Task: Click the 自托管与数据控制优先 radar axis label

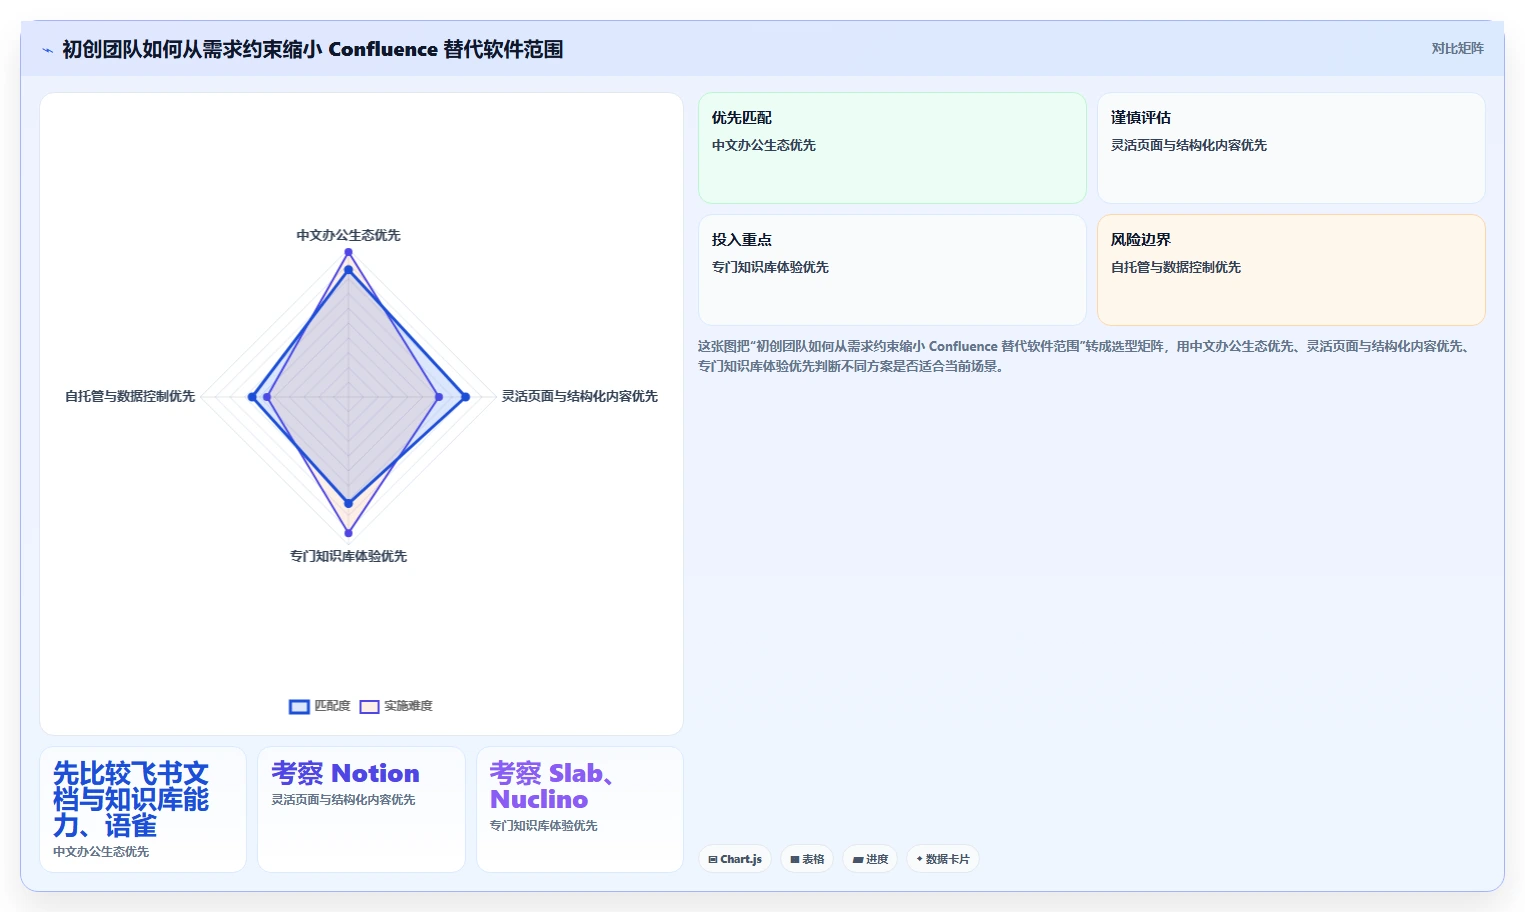Action: click(130, 396)
